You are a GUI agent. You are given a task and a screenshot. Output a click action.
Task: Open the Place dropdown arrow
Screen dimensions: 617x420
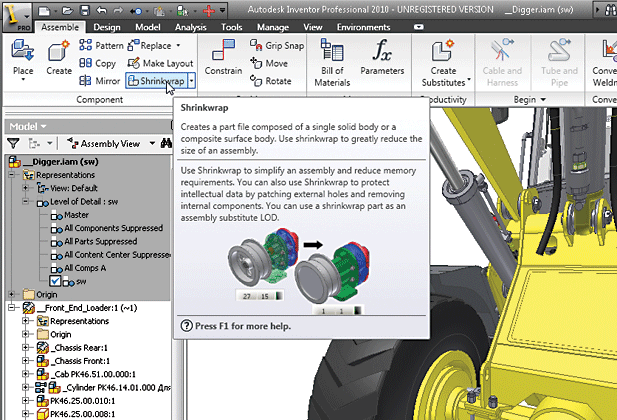coord(23,80)
